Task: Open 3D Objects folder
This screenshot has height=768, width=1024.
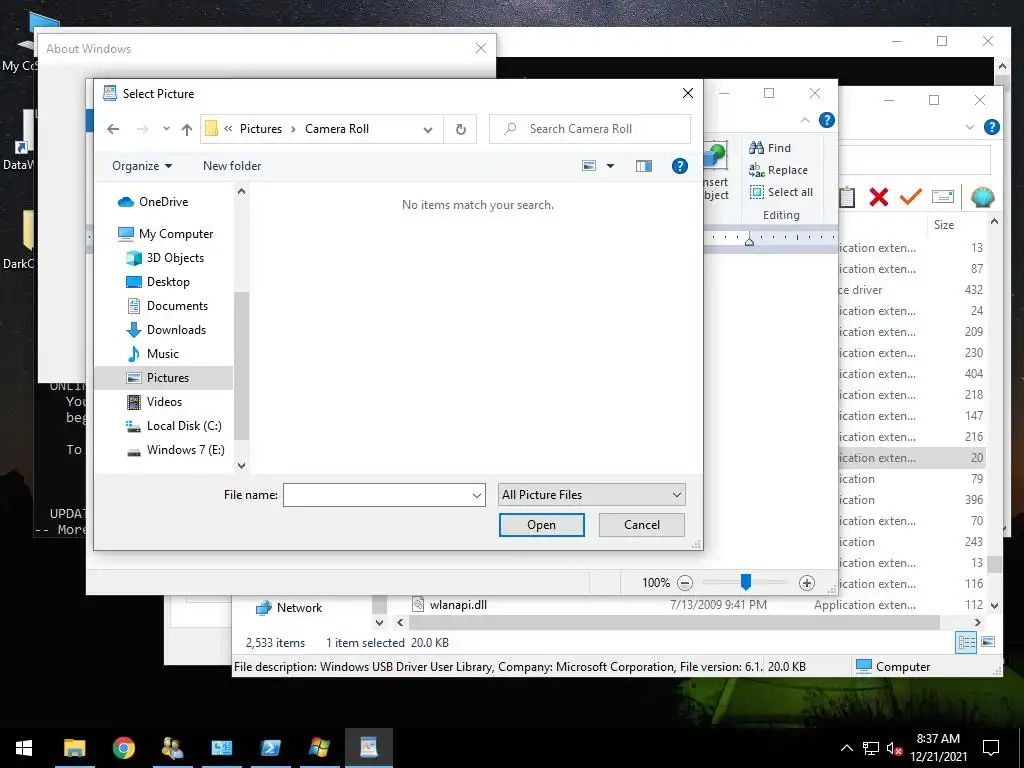Action: click(174, 258)
